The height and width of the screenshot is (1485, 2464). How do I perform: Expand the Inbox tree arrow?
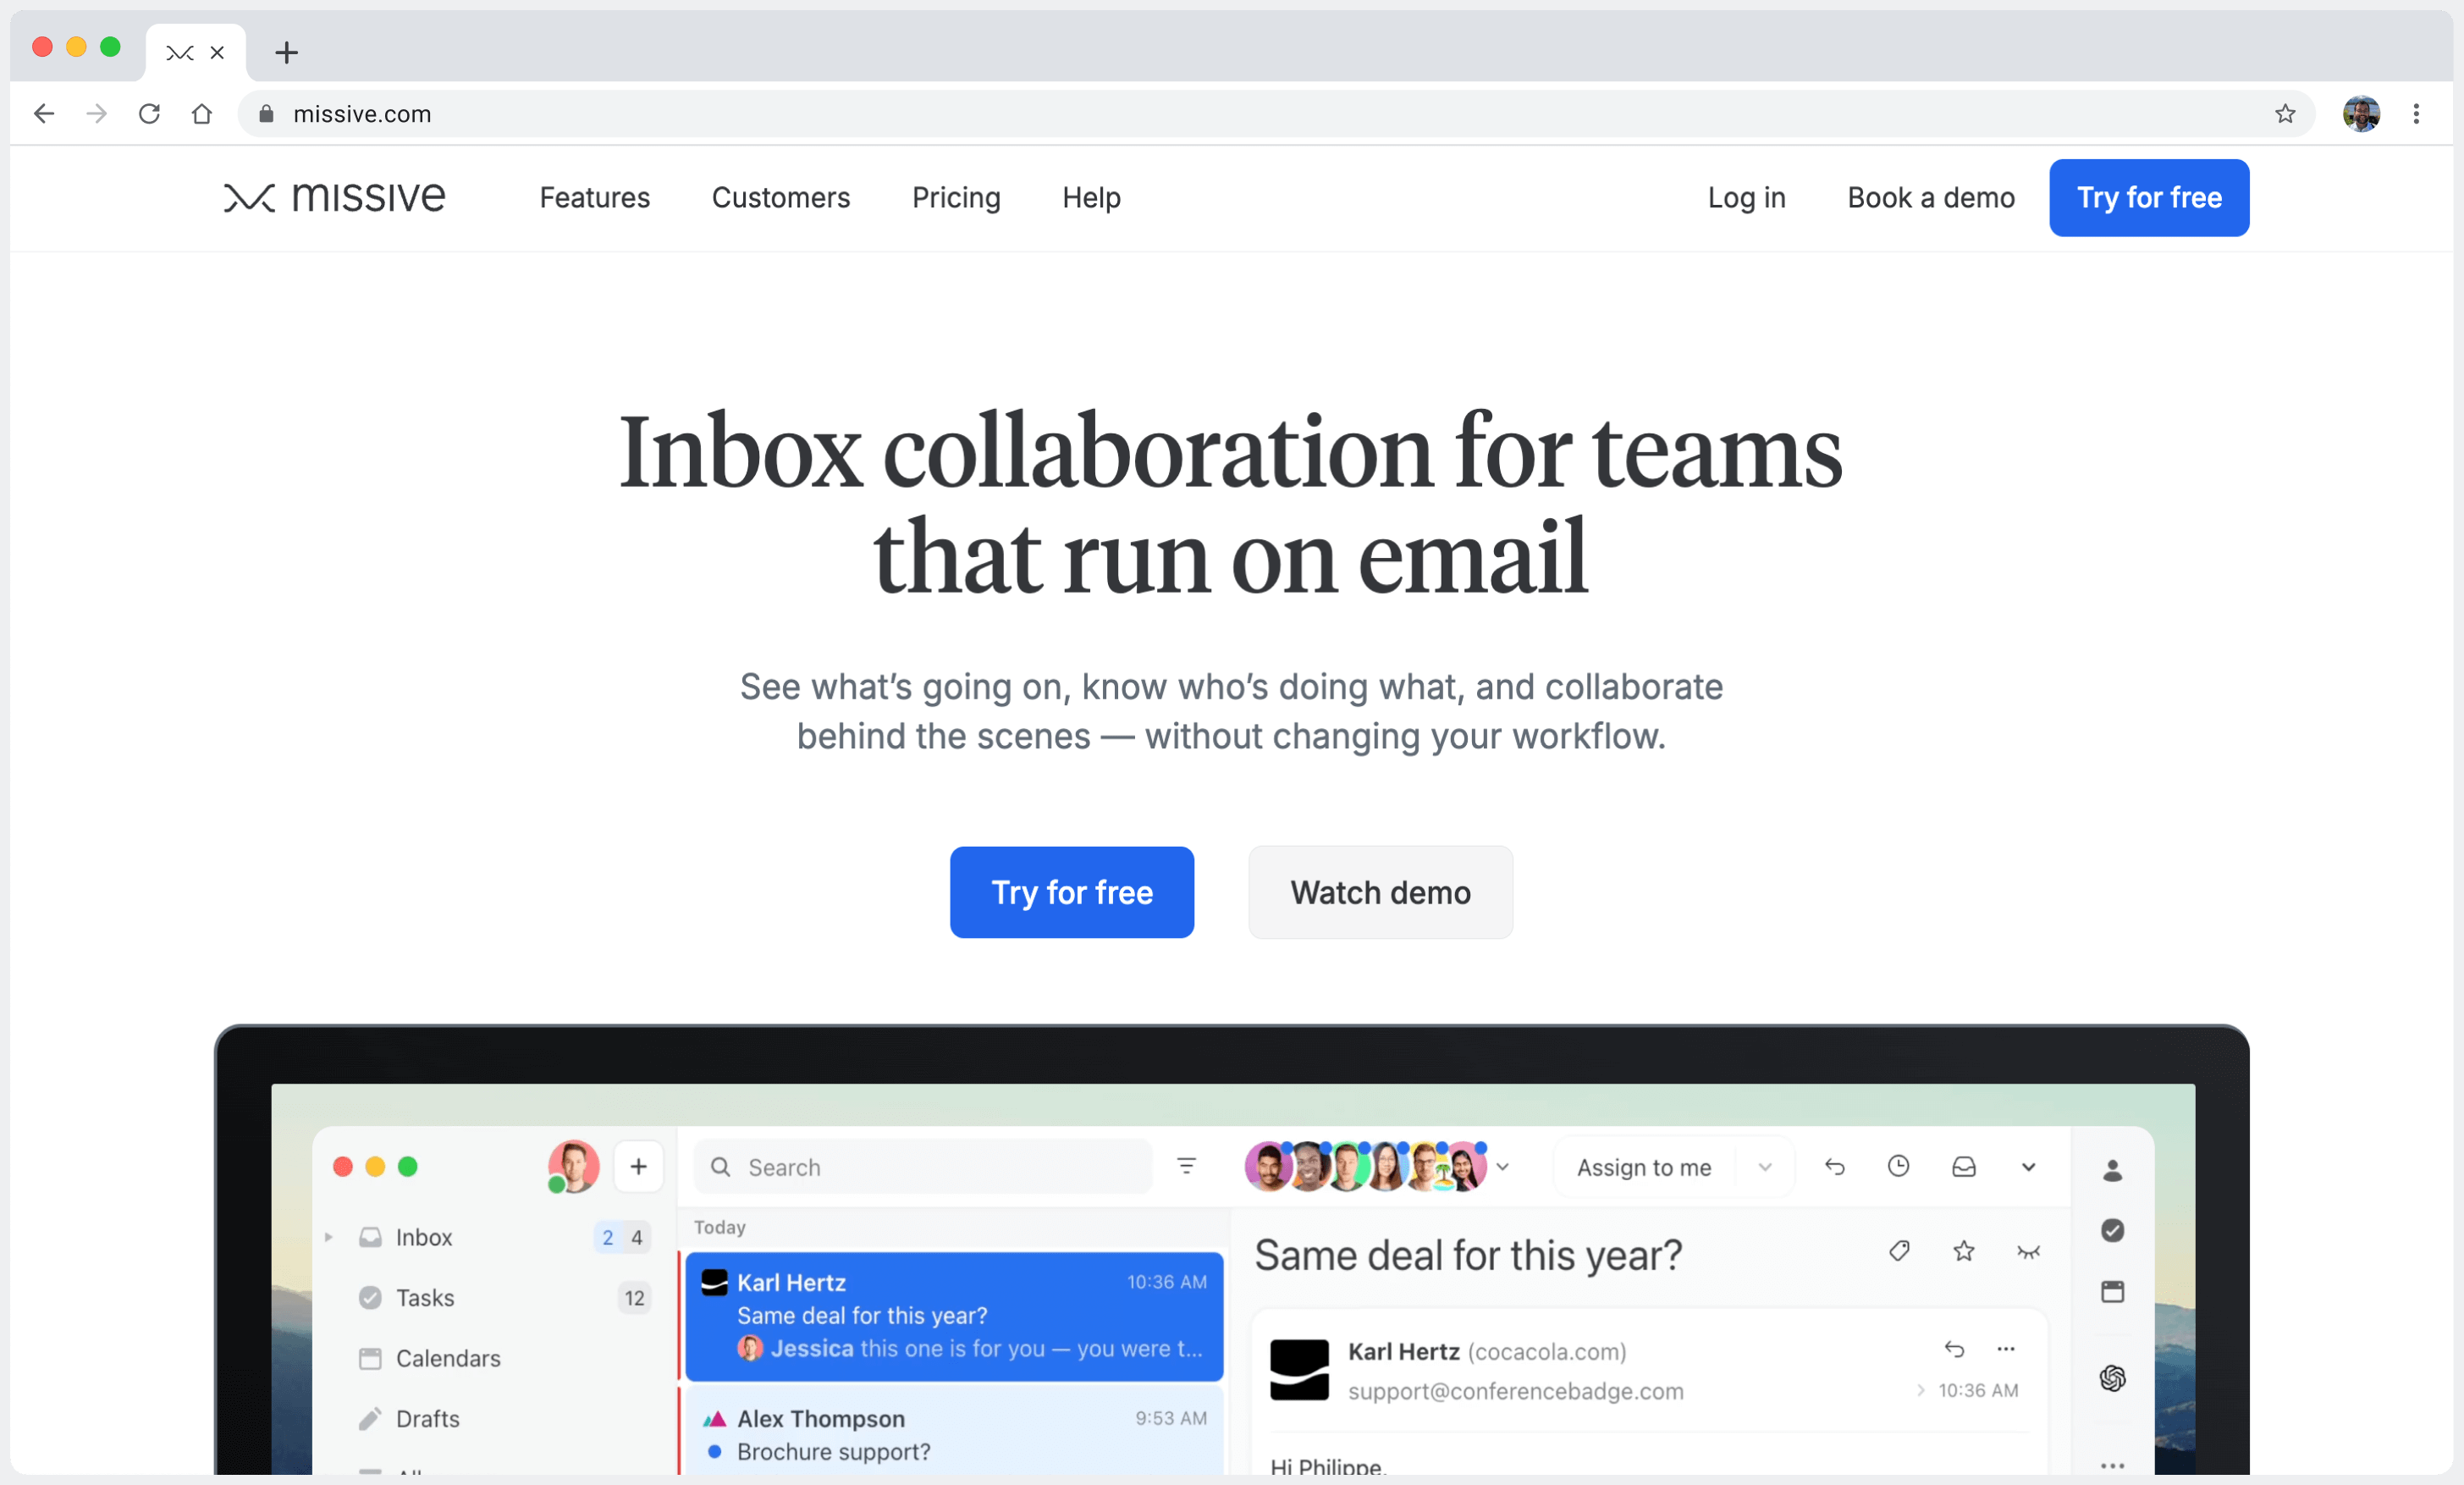coord(328,1237)
